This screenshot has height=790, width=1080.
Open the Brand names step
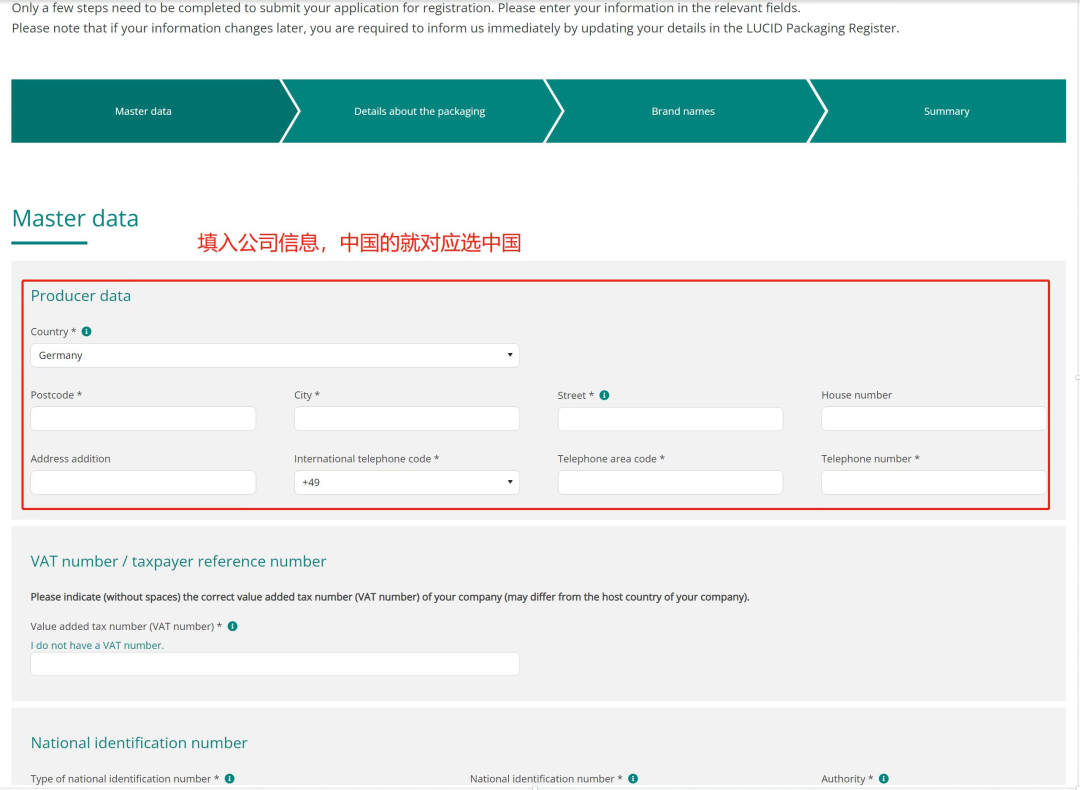pyautogui.click(x=683, y=111)
